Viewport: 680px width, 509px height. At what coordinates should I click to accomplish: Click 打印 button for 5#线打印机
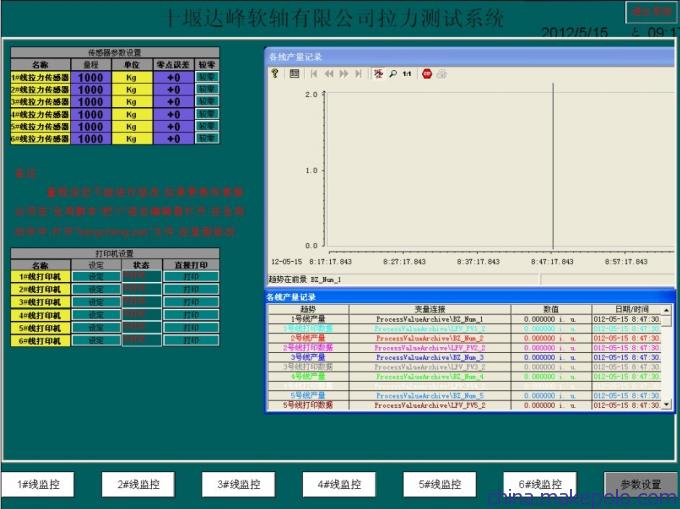click(191, 328)
